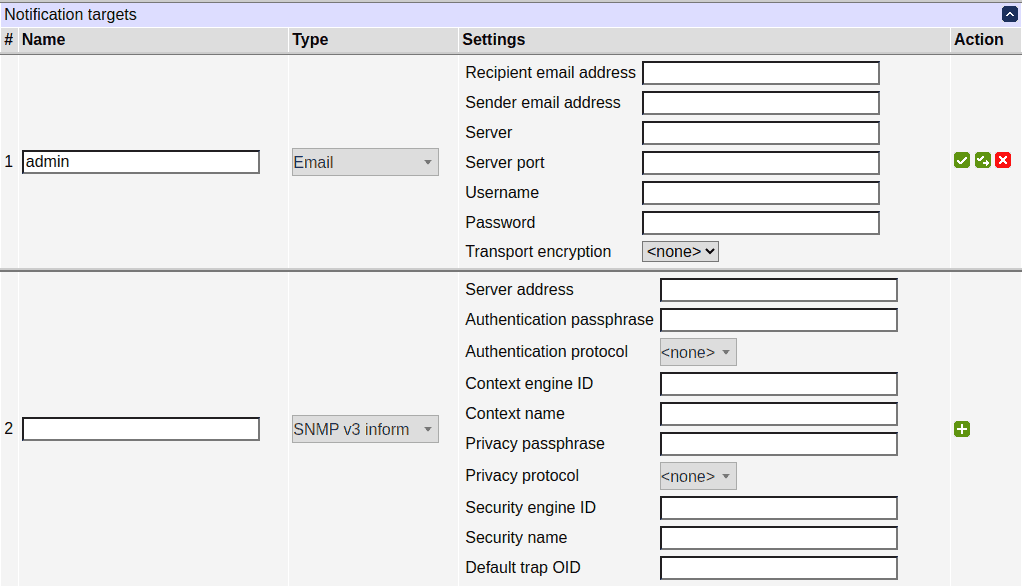Apply changes to admin notification target
This screenshot has width=1022, height=587.
click(x=962, y=160)
